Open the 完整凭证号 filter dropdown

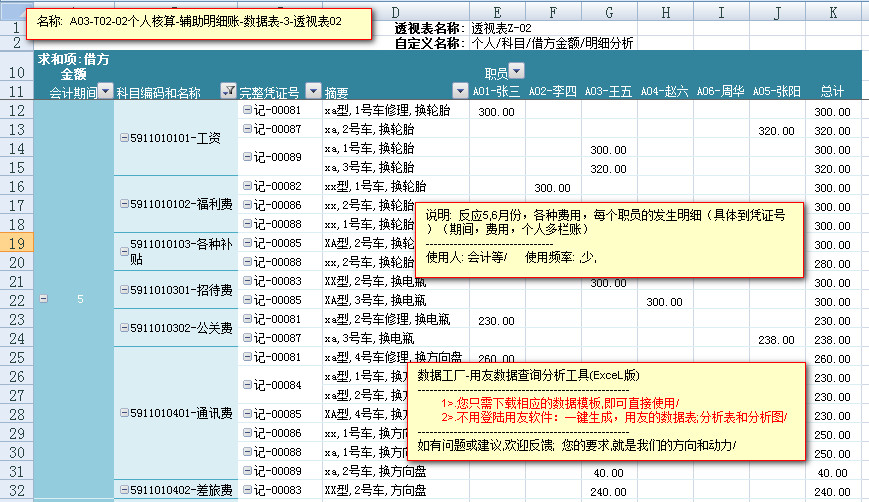click(313, 91)
